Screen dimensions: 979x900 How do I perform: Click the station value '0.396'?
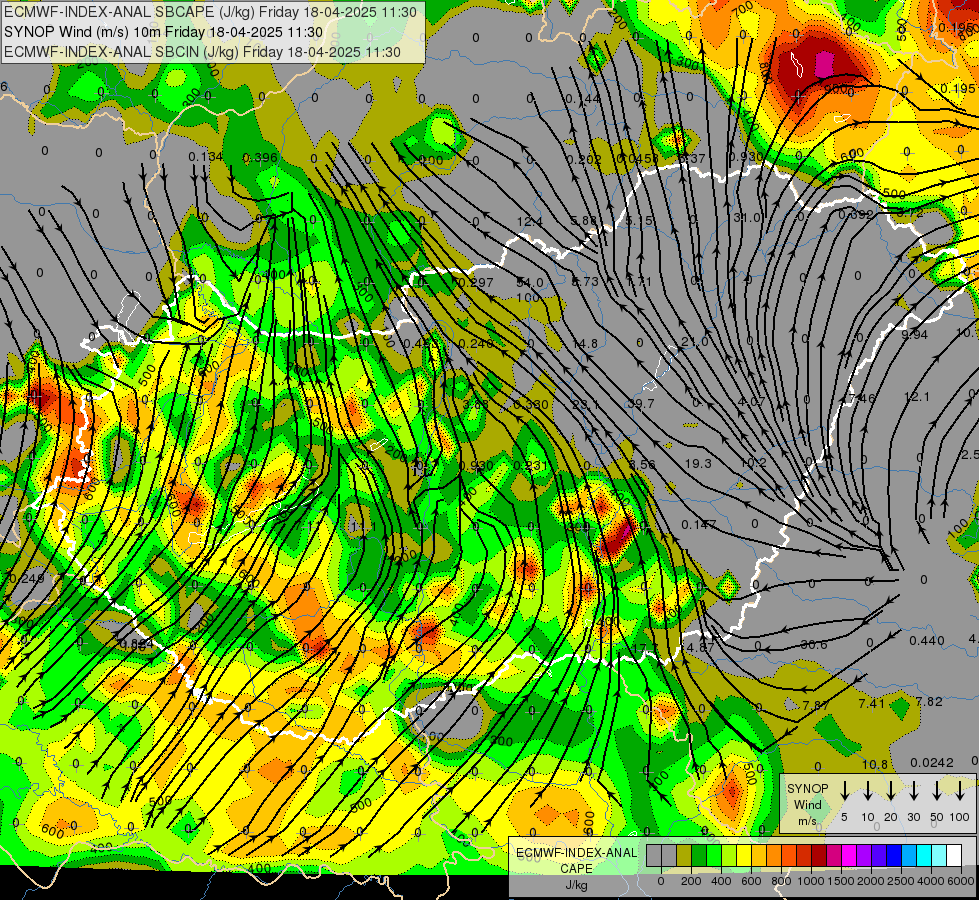tap(260, 157)
